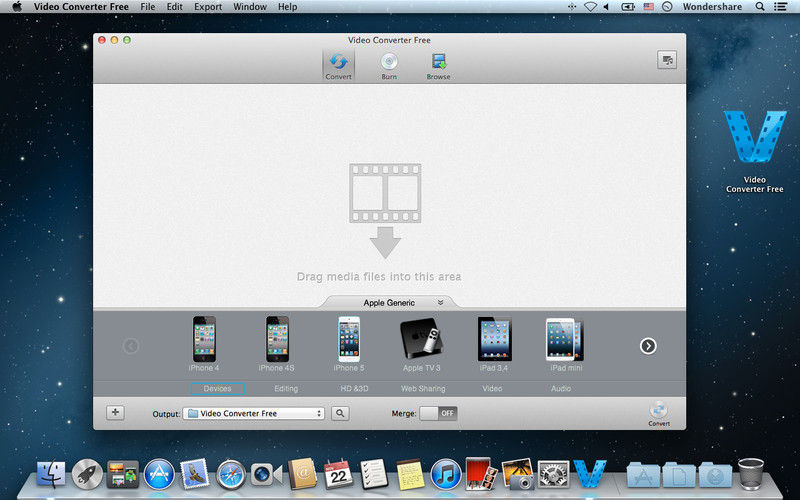Open FaceTime from the Dock
The width and height of the screenshot is (800, 500).
[x=266, y=474]
